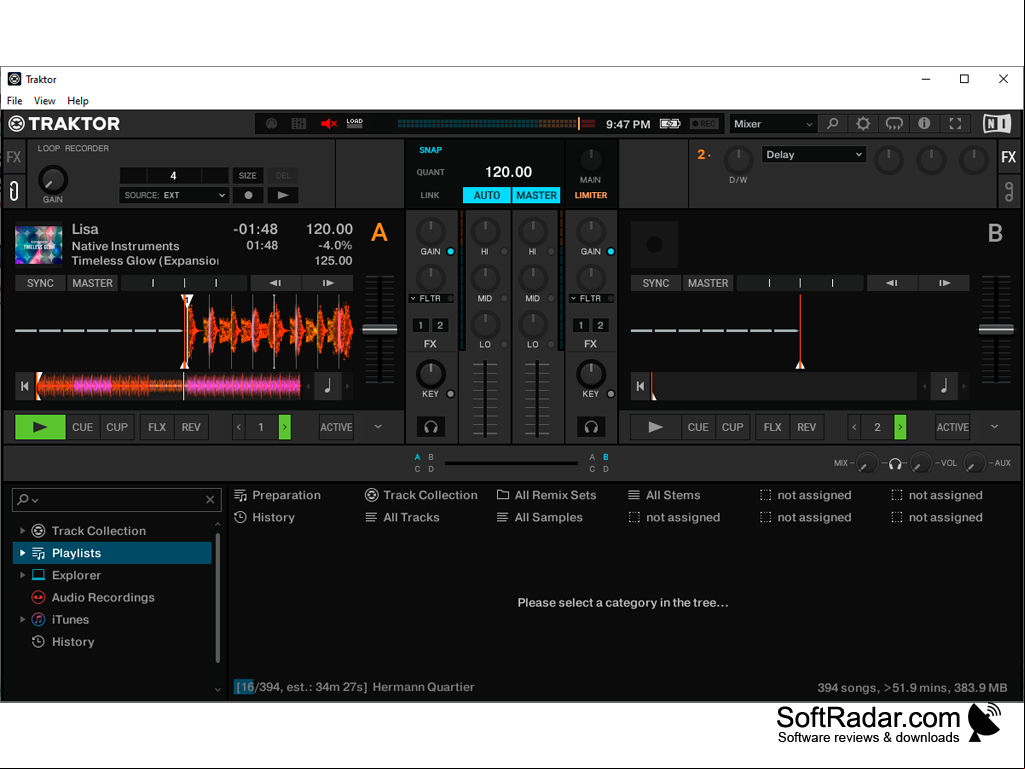Image resolution: width=1025 pixels, height=769 pixels.
Task: Click the red audio mute indicator icon
Action: pos(328,124)
